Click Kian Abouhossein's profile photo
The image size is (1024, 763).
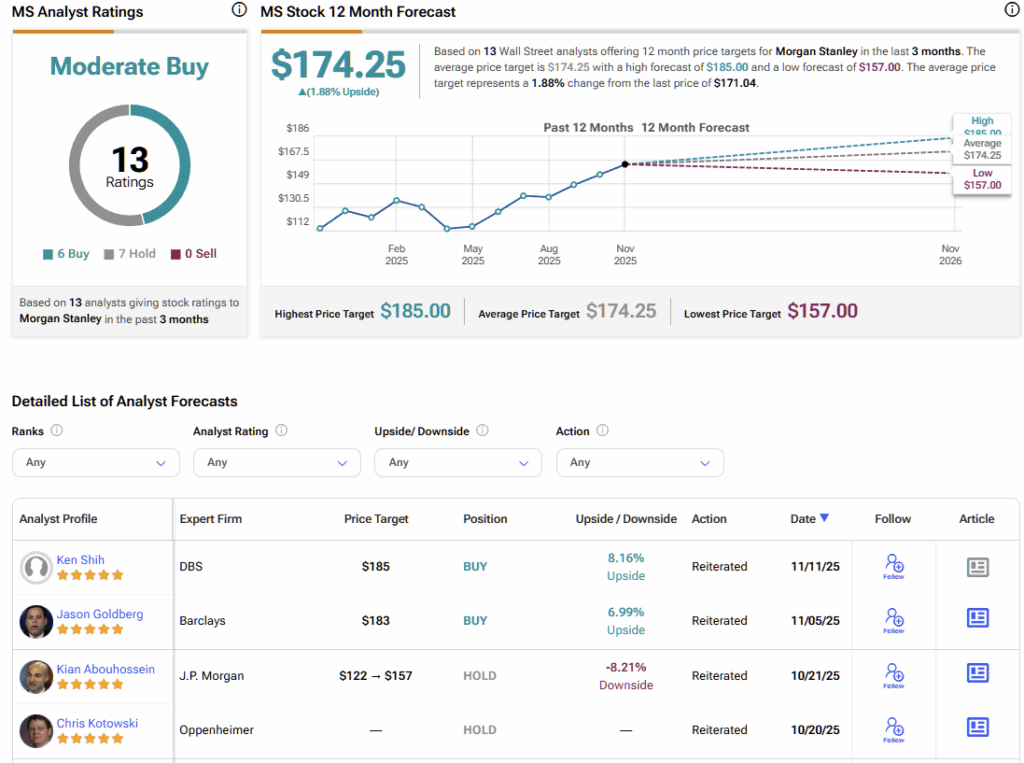[36, 677]
